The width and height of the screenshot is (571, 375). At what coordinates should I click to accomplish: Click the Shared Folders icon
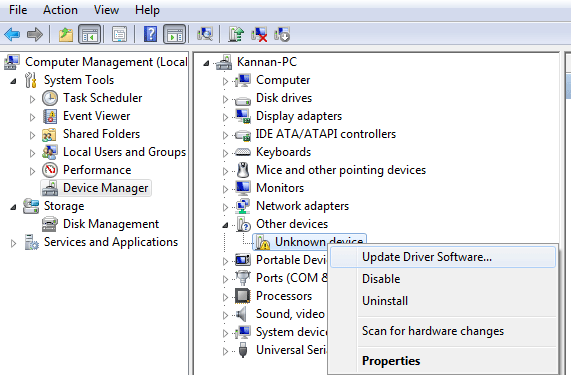pos(49,134)
